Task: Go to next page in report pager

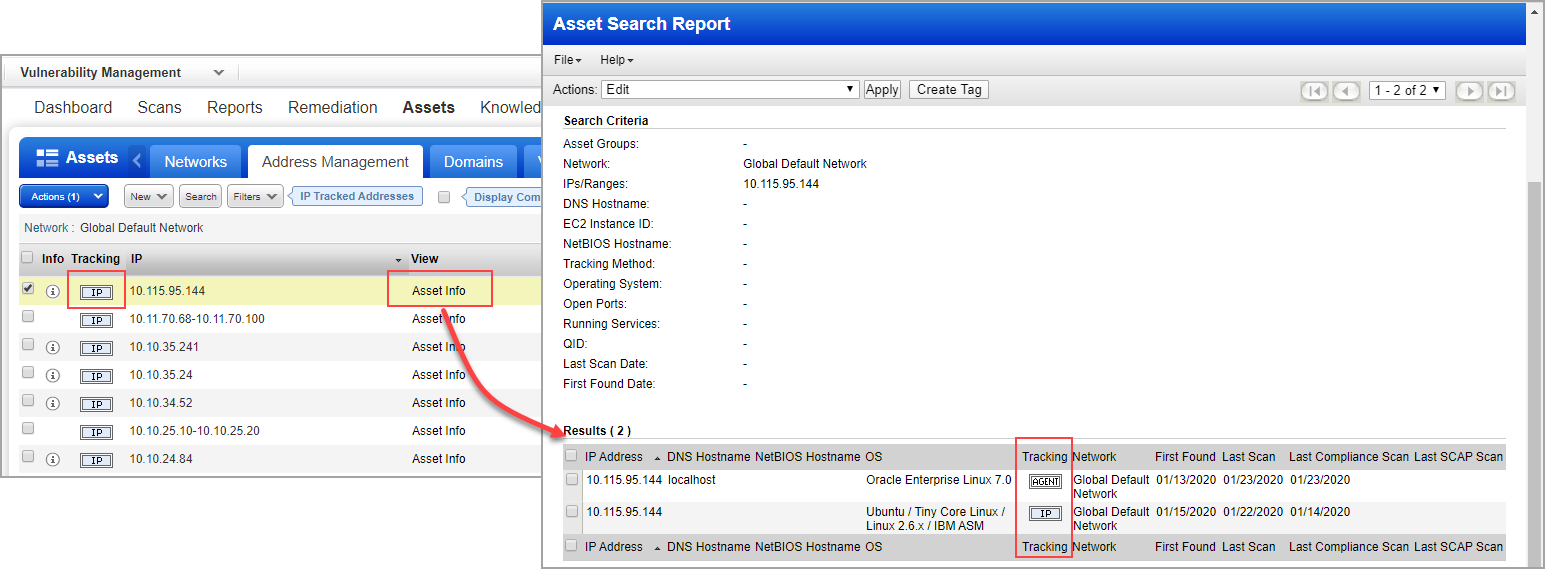Action: 1469,91
